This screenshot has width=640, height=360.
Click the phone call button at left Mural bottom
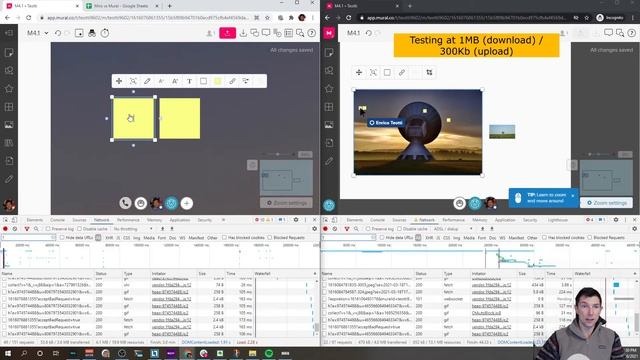(x=125, y=203)
